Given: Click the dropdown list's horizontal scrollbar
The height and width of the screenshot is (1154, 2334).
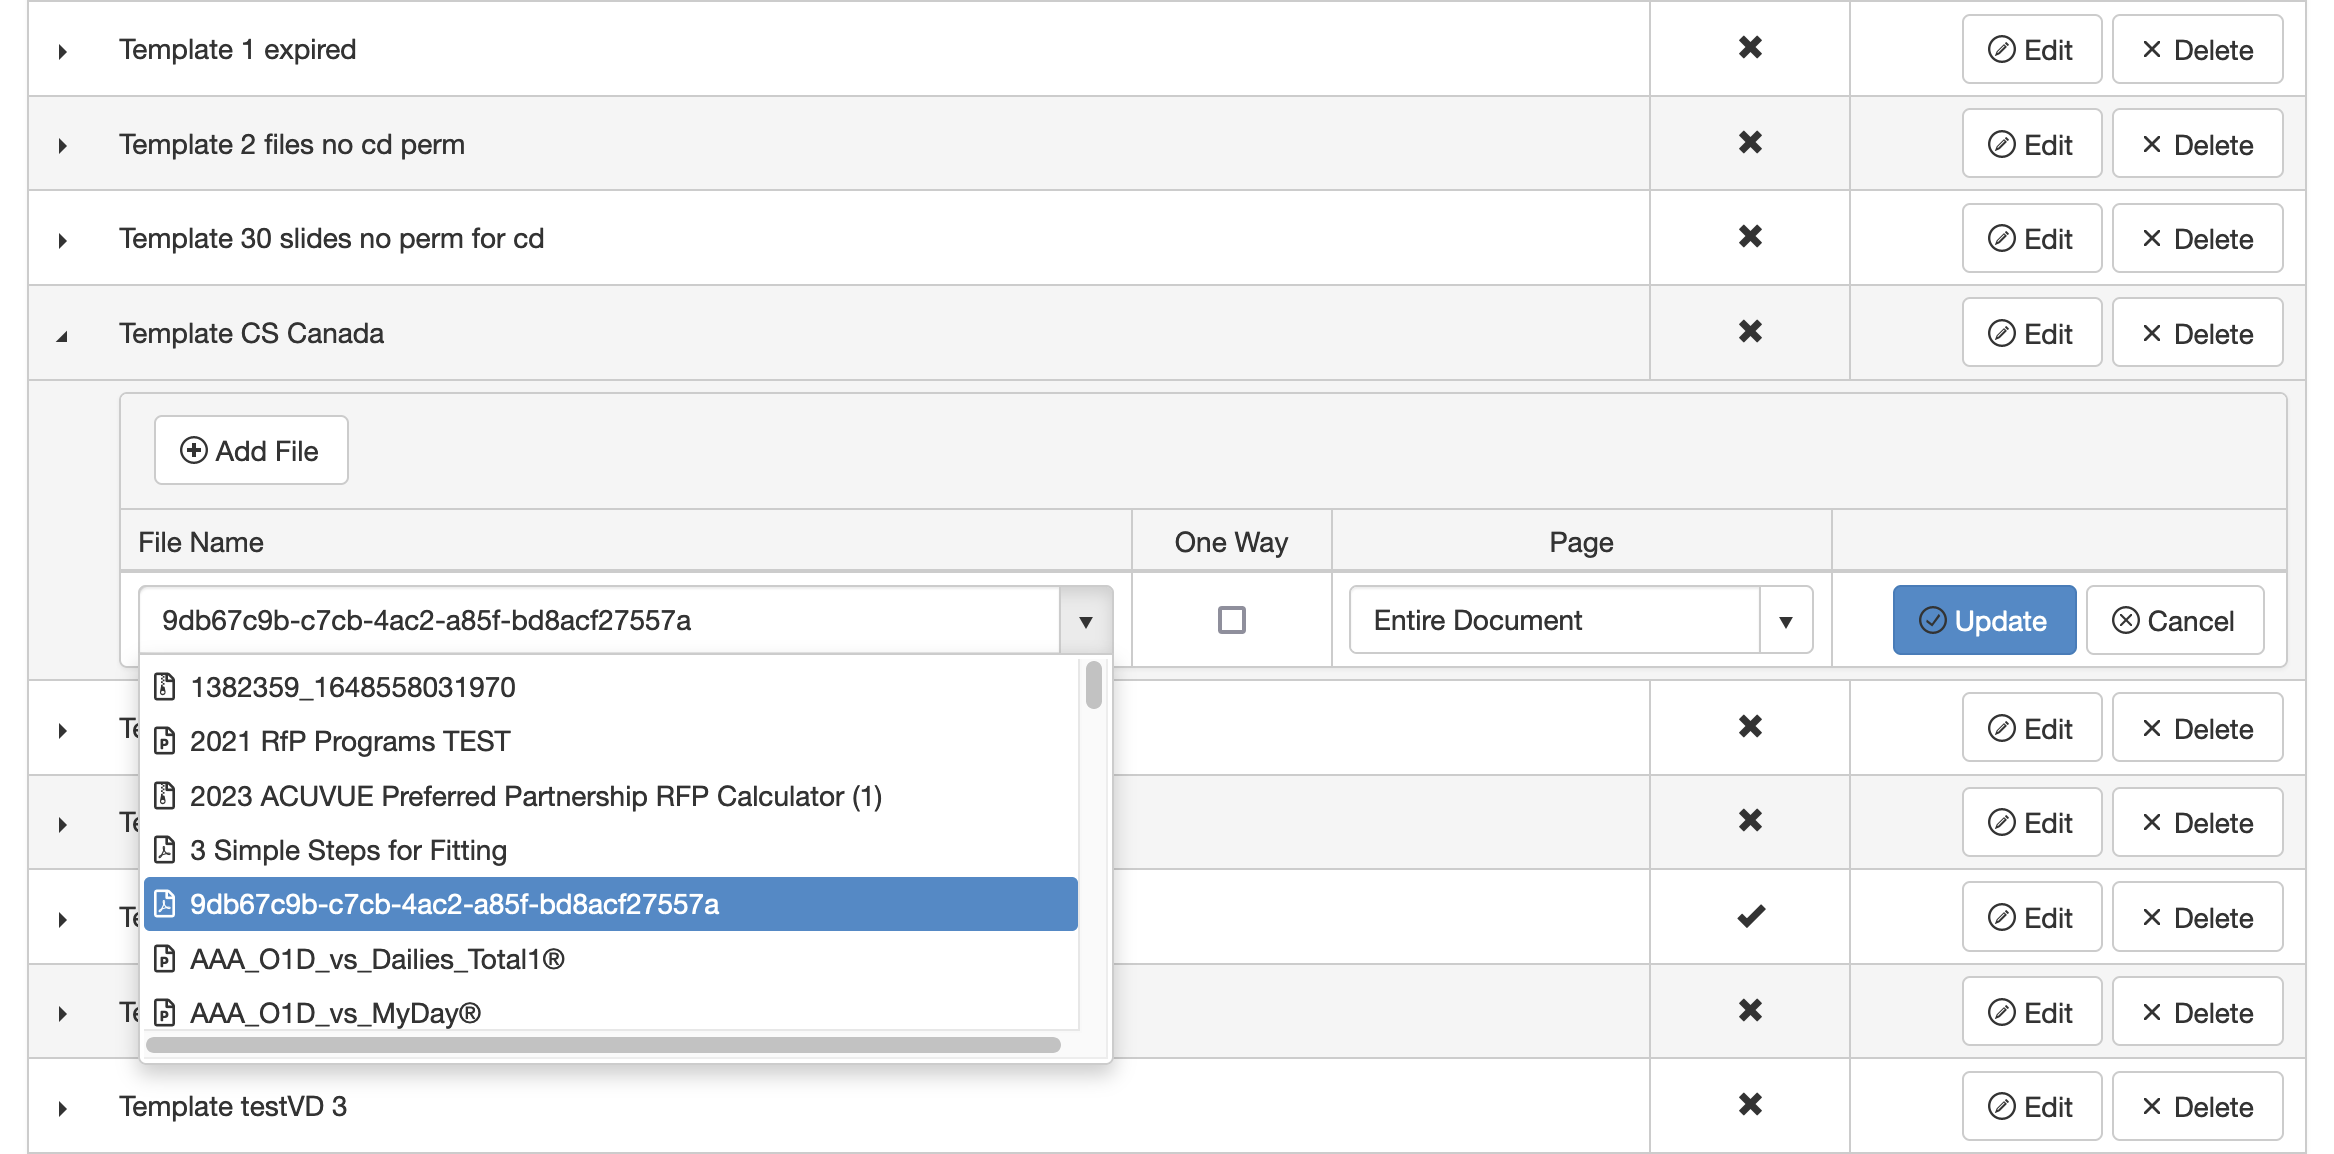Looking at the screenshot, I should pyautogui.click(x=603, y=1045).
